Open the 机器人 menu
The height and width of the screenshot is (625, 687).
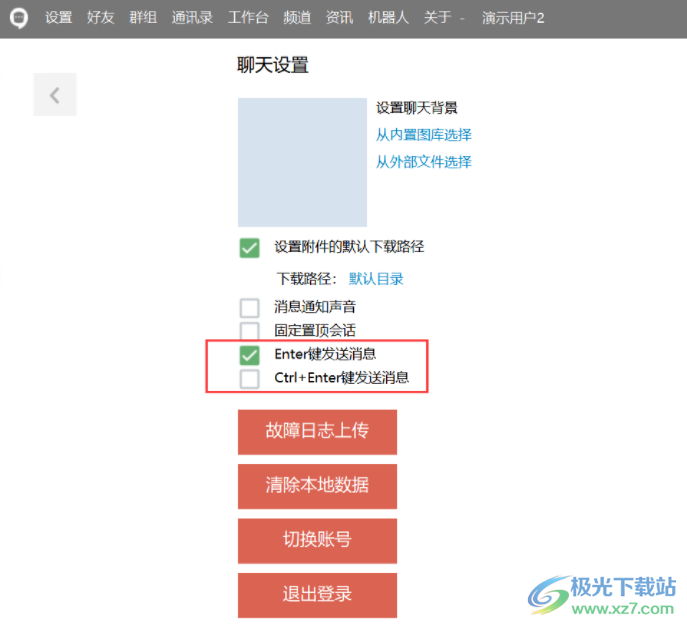point(388,18)
